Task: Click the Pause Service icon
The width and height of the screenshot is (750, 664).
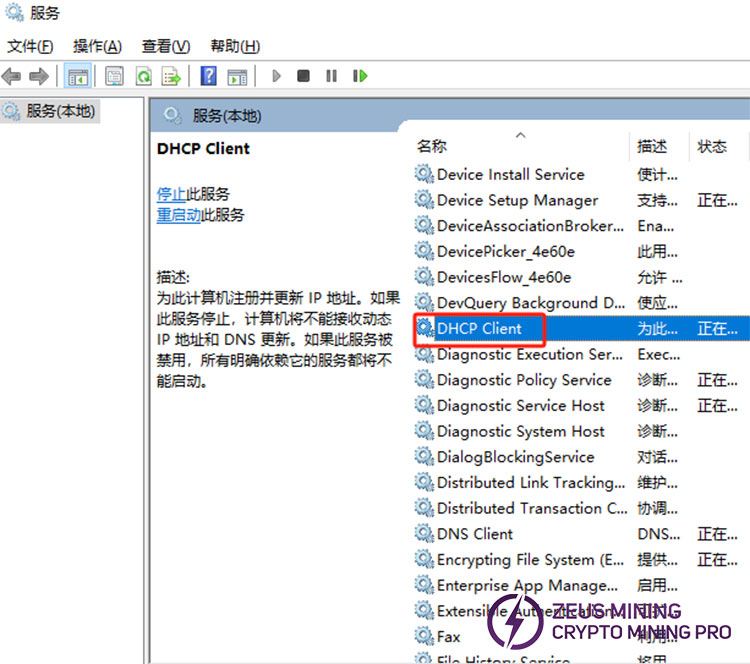Action: [331, 76]
